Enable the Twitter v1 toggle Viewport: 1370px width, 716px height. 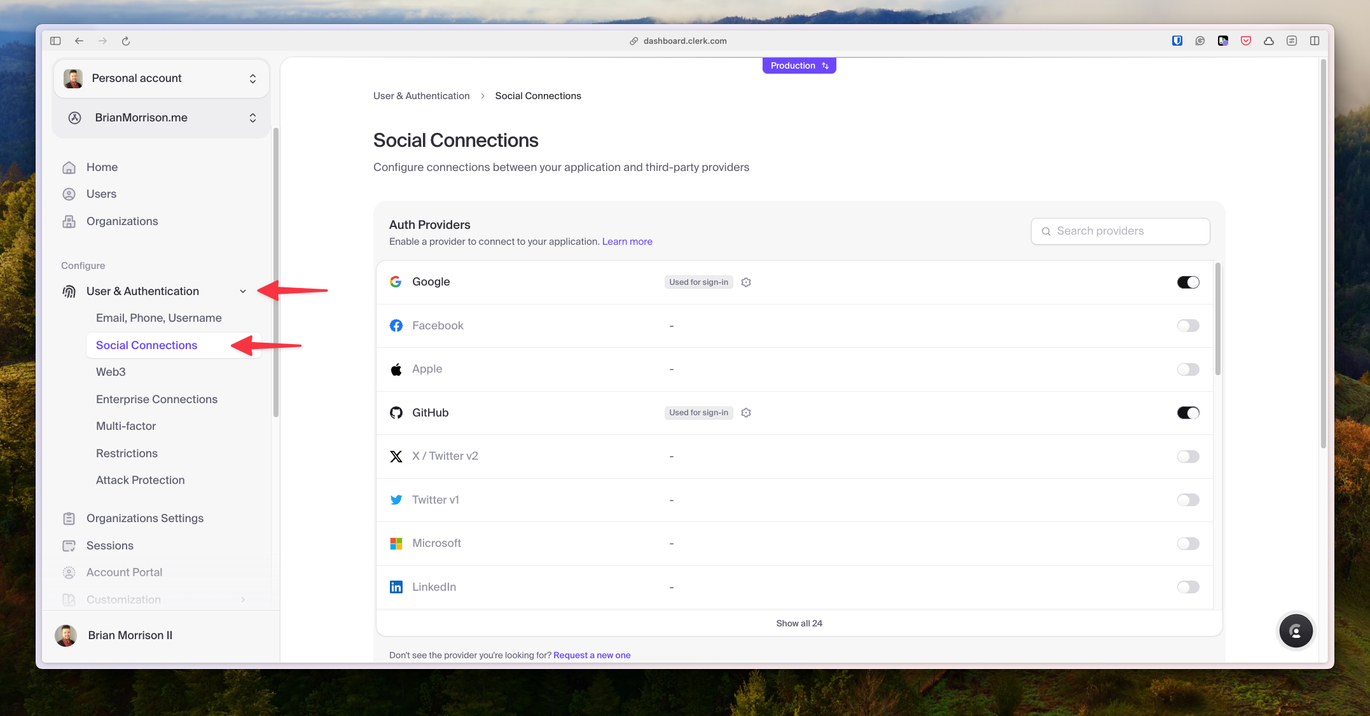click(1188, 500)
